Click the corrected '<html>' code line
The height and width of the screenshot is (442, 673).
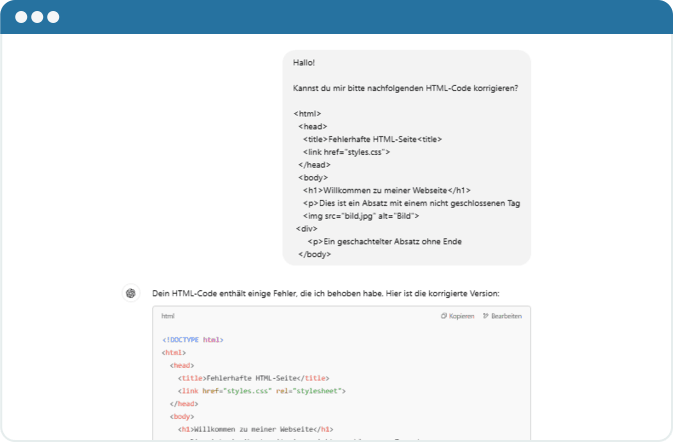[174, 353]
